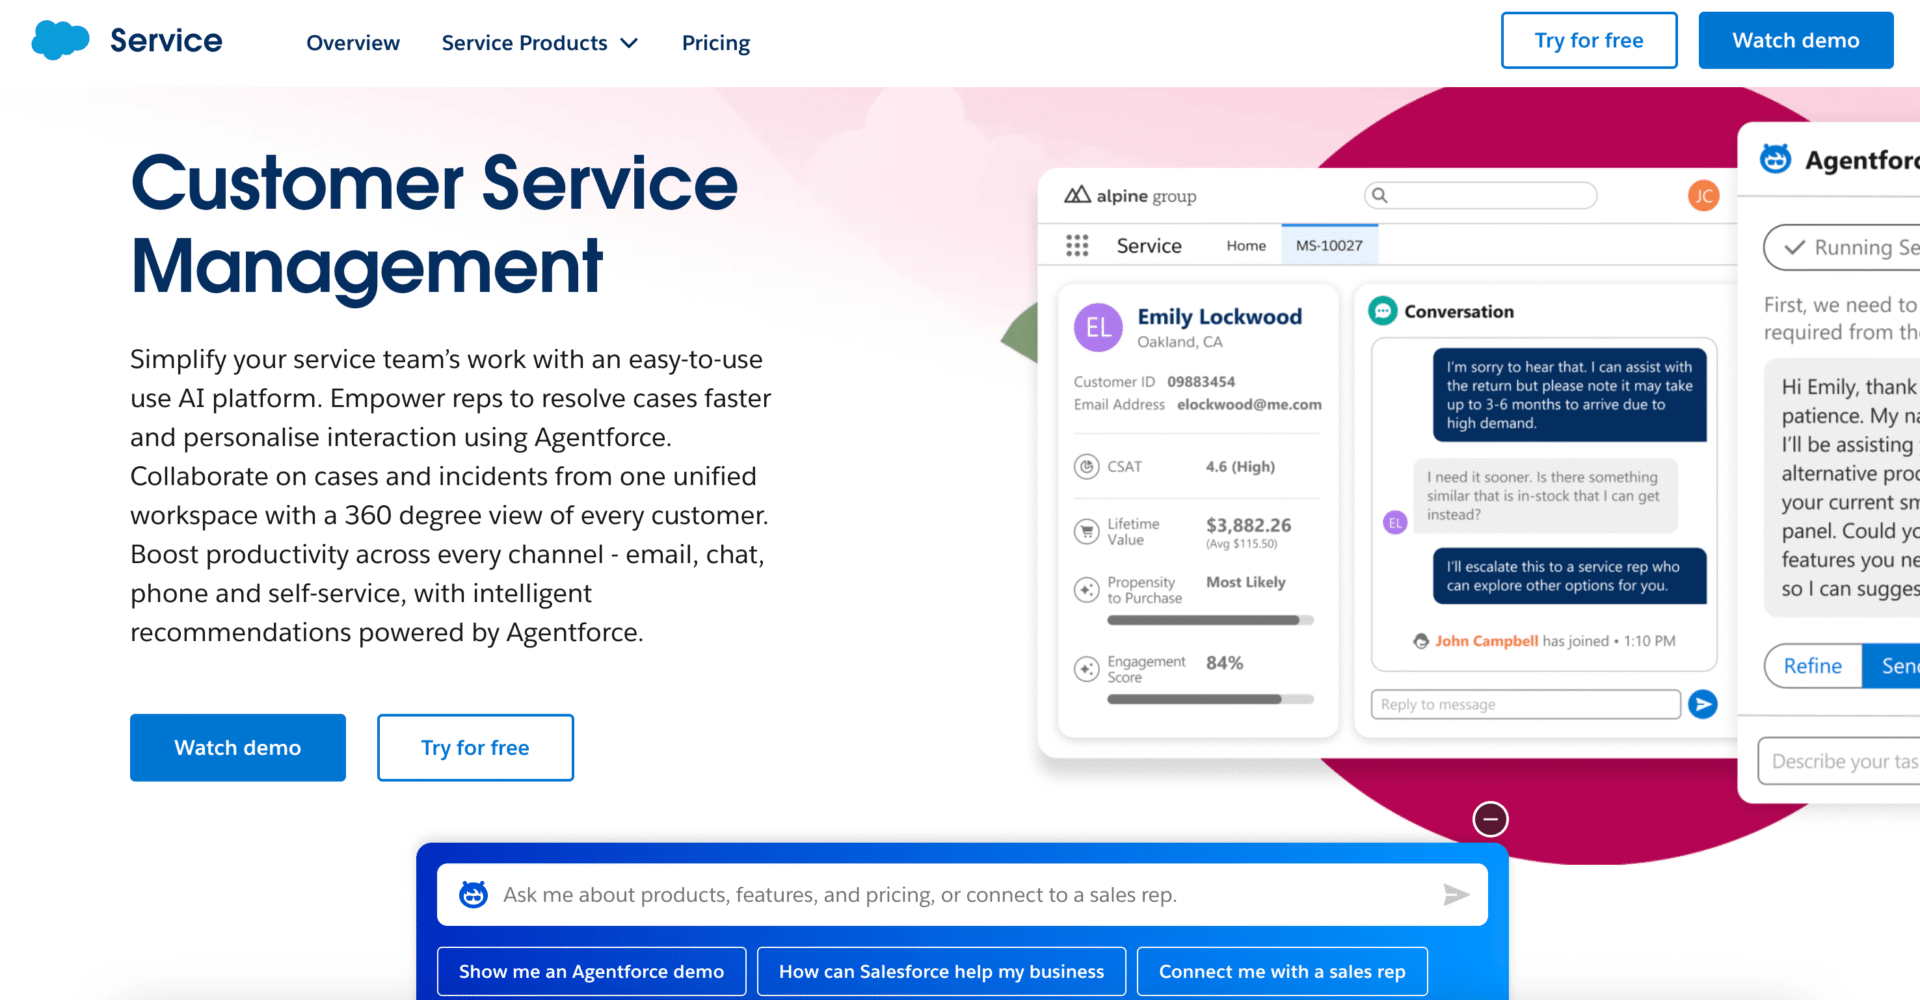Click the Try for free button
Viewport: 1920px width, 1000px height.
point(1589,40)
